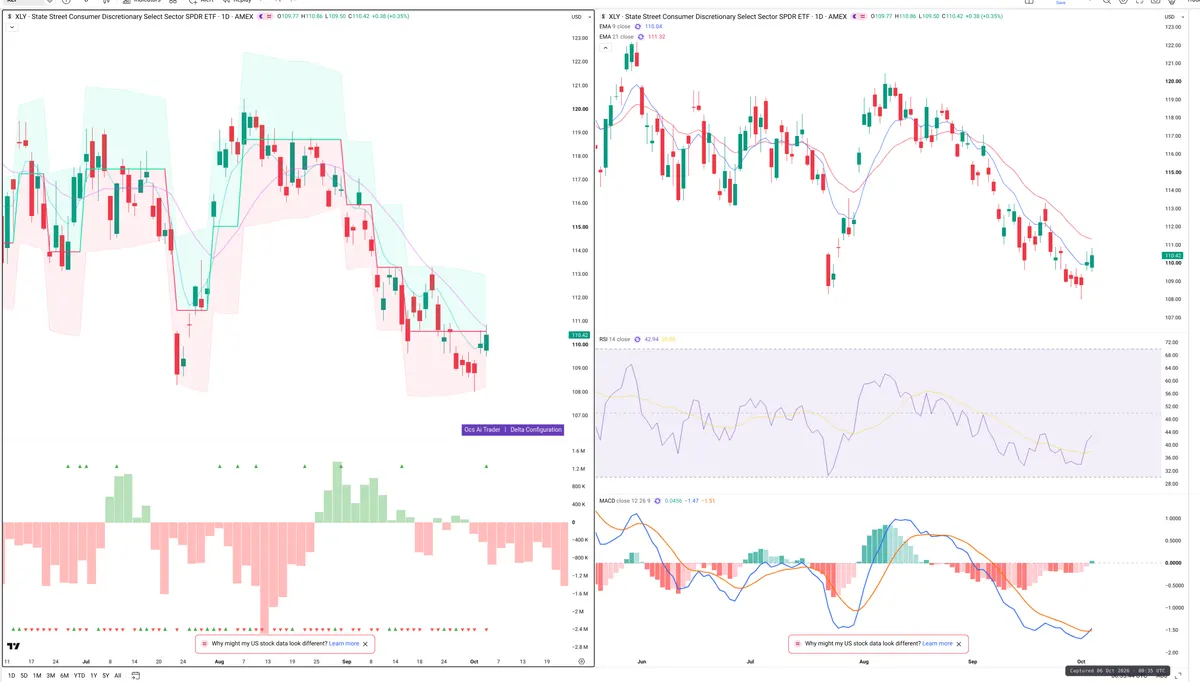
Task: Click the flag icon in left chart notice
Action: tap(204, 644)
